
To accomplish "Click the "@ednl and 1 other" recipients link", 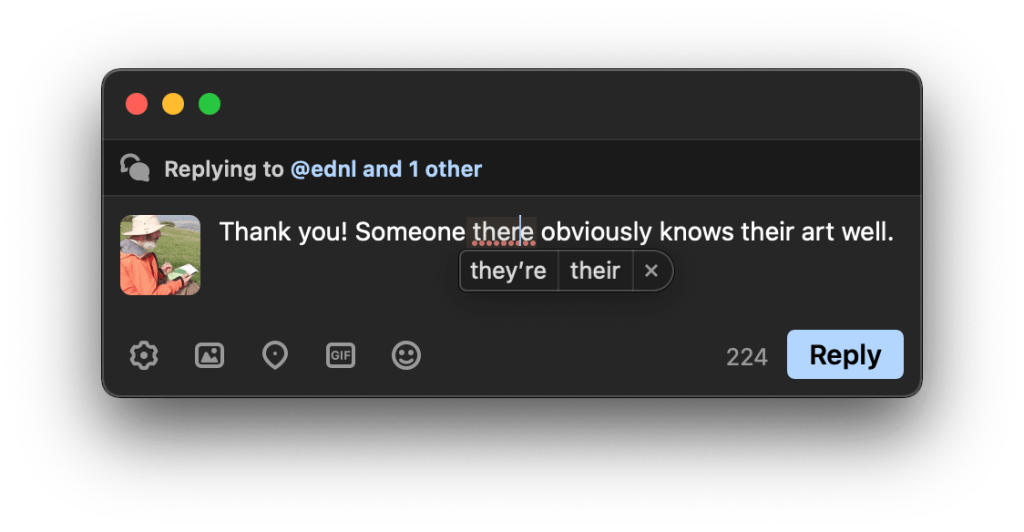I will 386,169.
